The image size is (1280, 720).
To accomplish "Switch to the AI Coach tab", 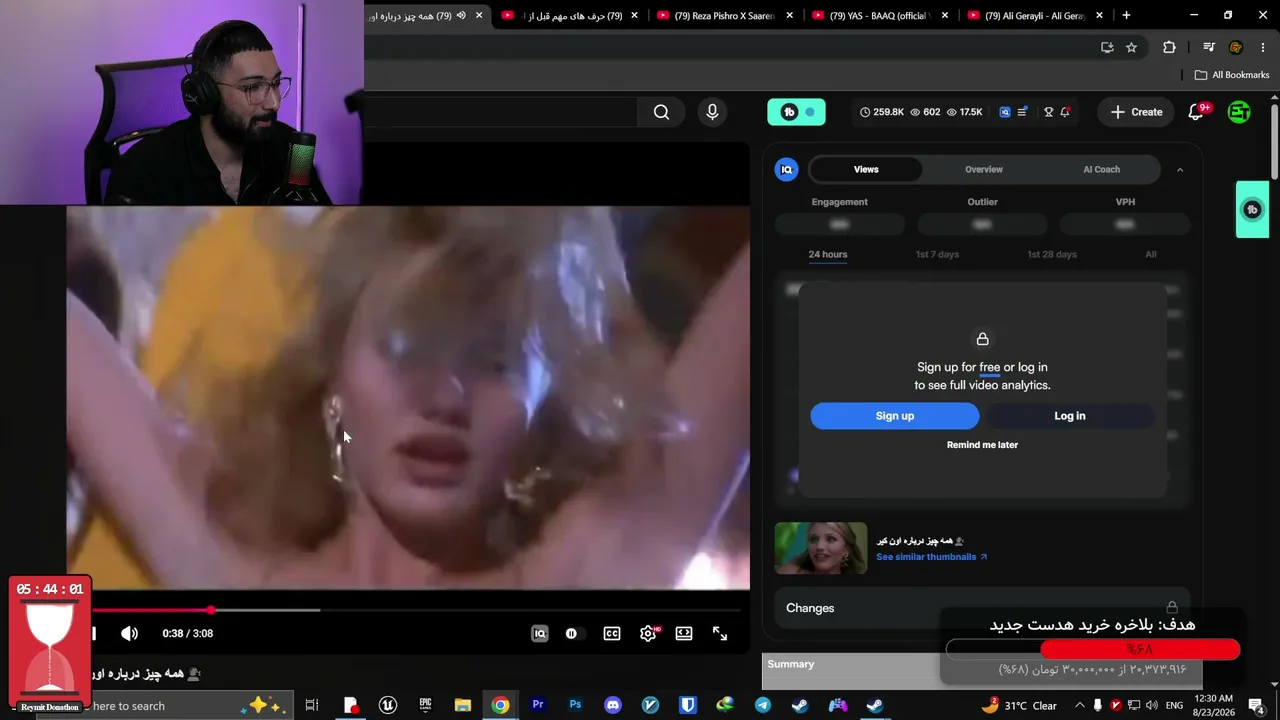I will click(1102, 169).
